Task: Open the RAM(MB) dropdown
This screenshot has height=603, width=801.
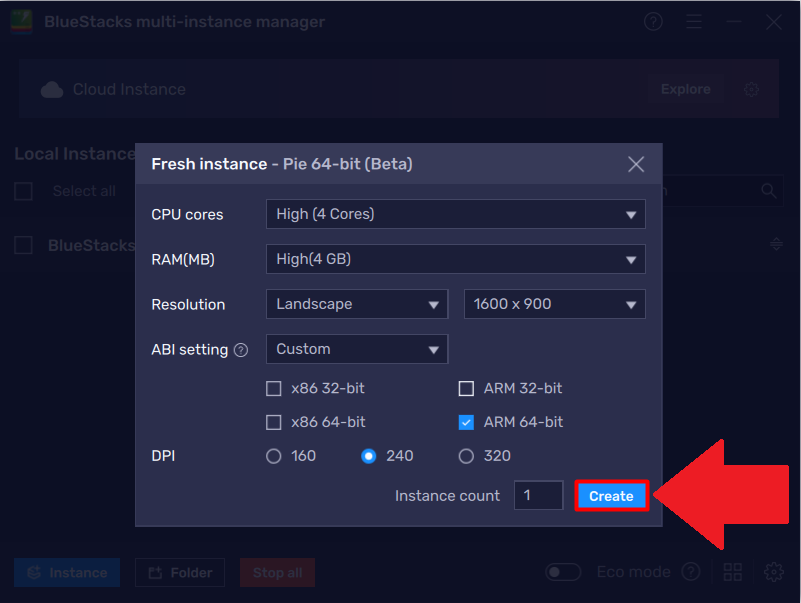Action: pyautogui.click(x=455, y=259)
